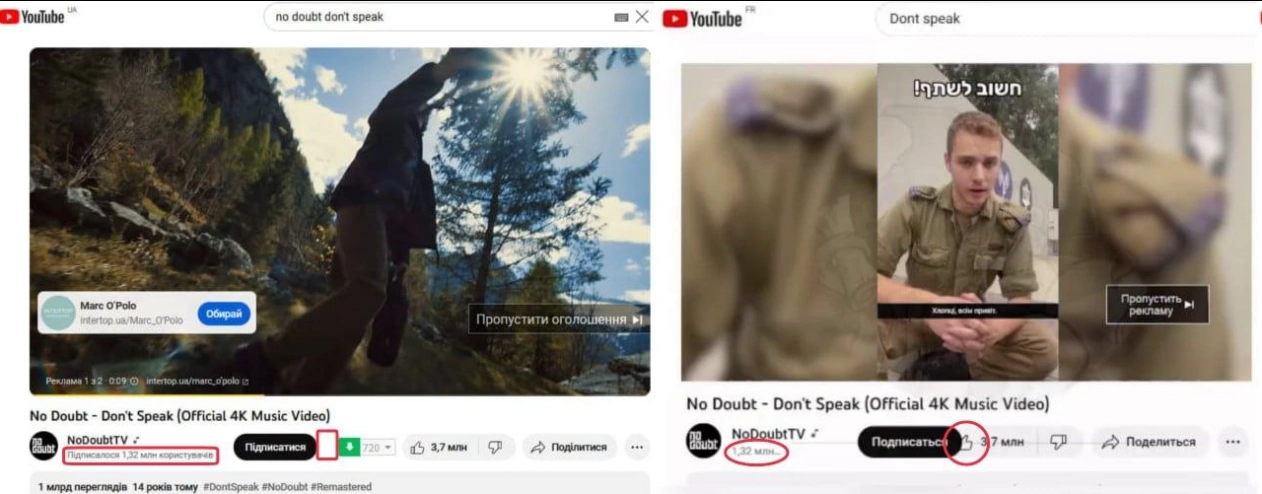
Task: Click the soldier ad video on the FR page
Action: coord(966,222)
